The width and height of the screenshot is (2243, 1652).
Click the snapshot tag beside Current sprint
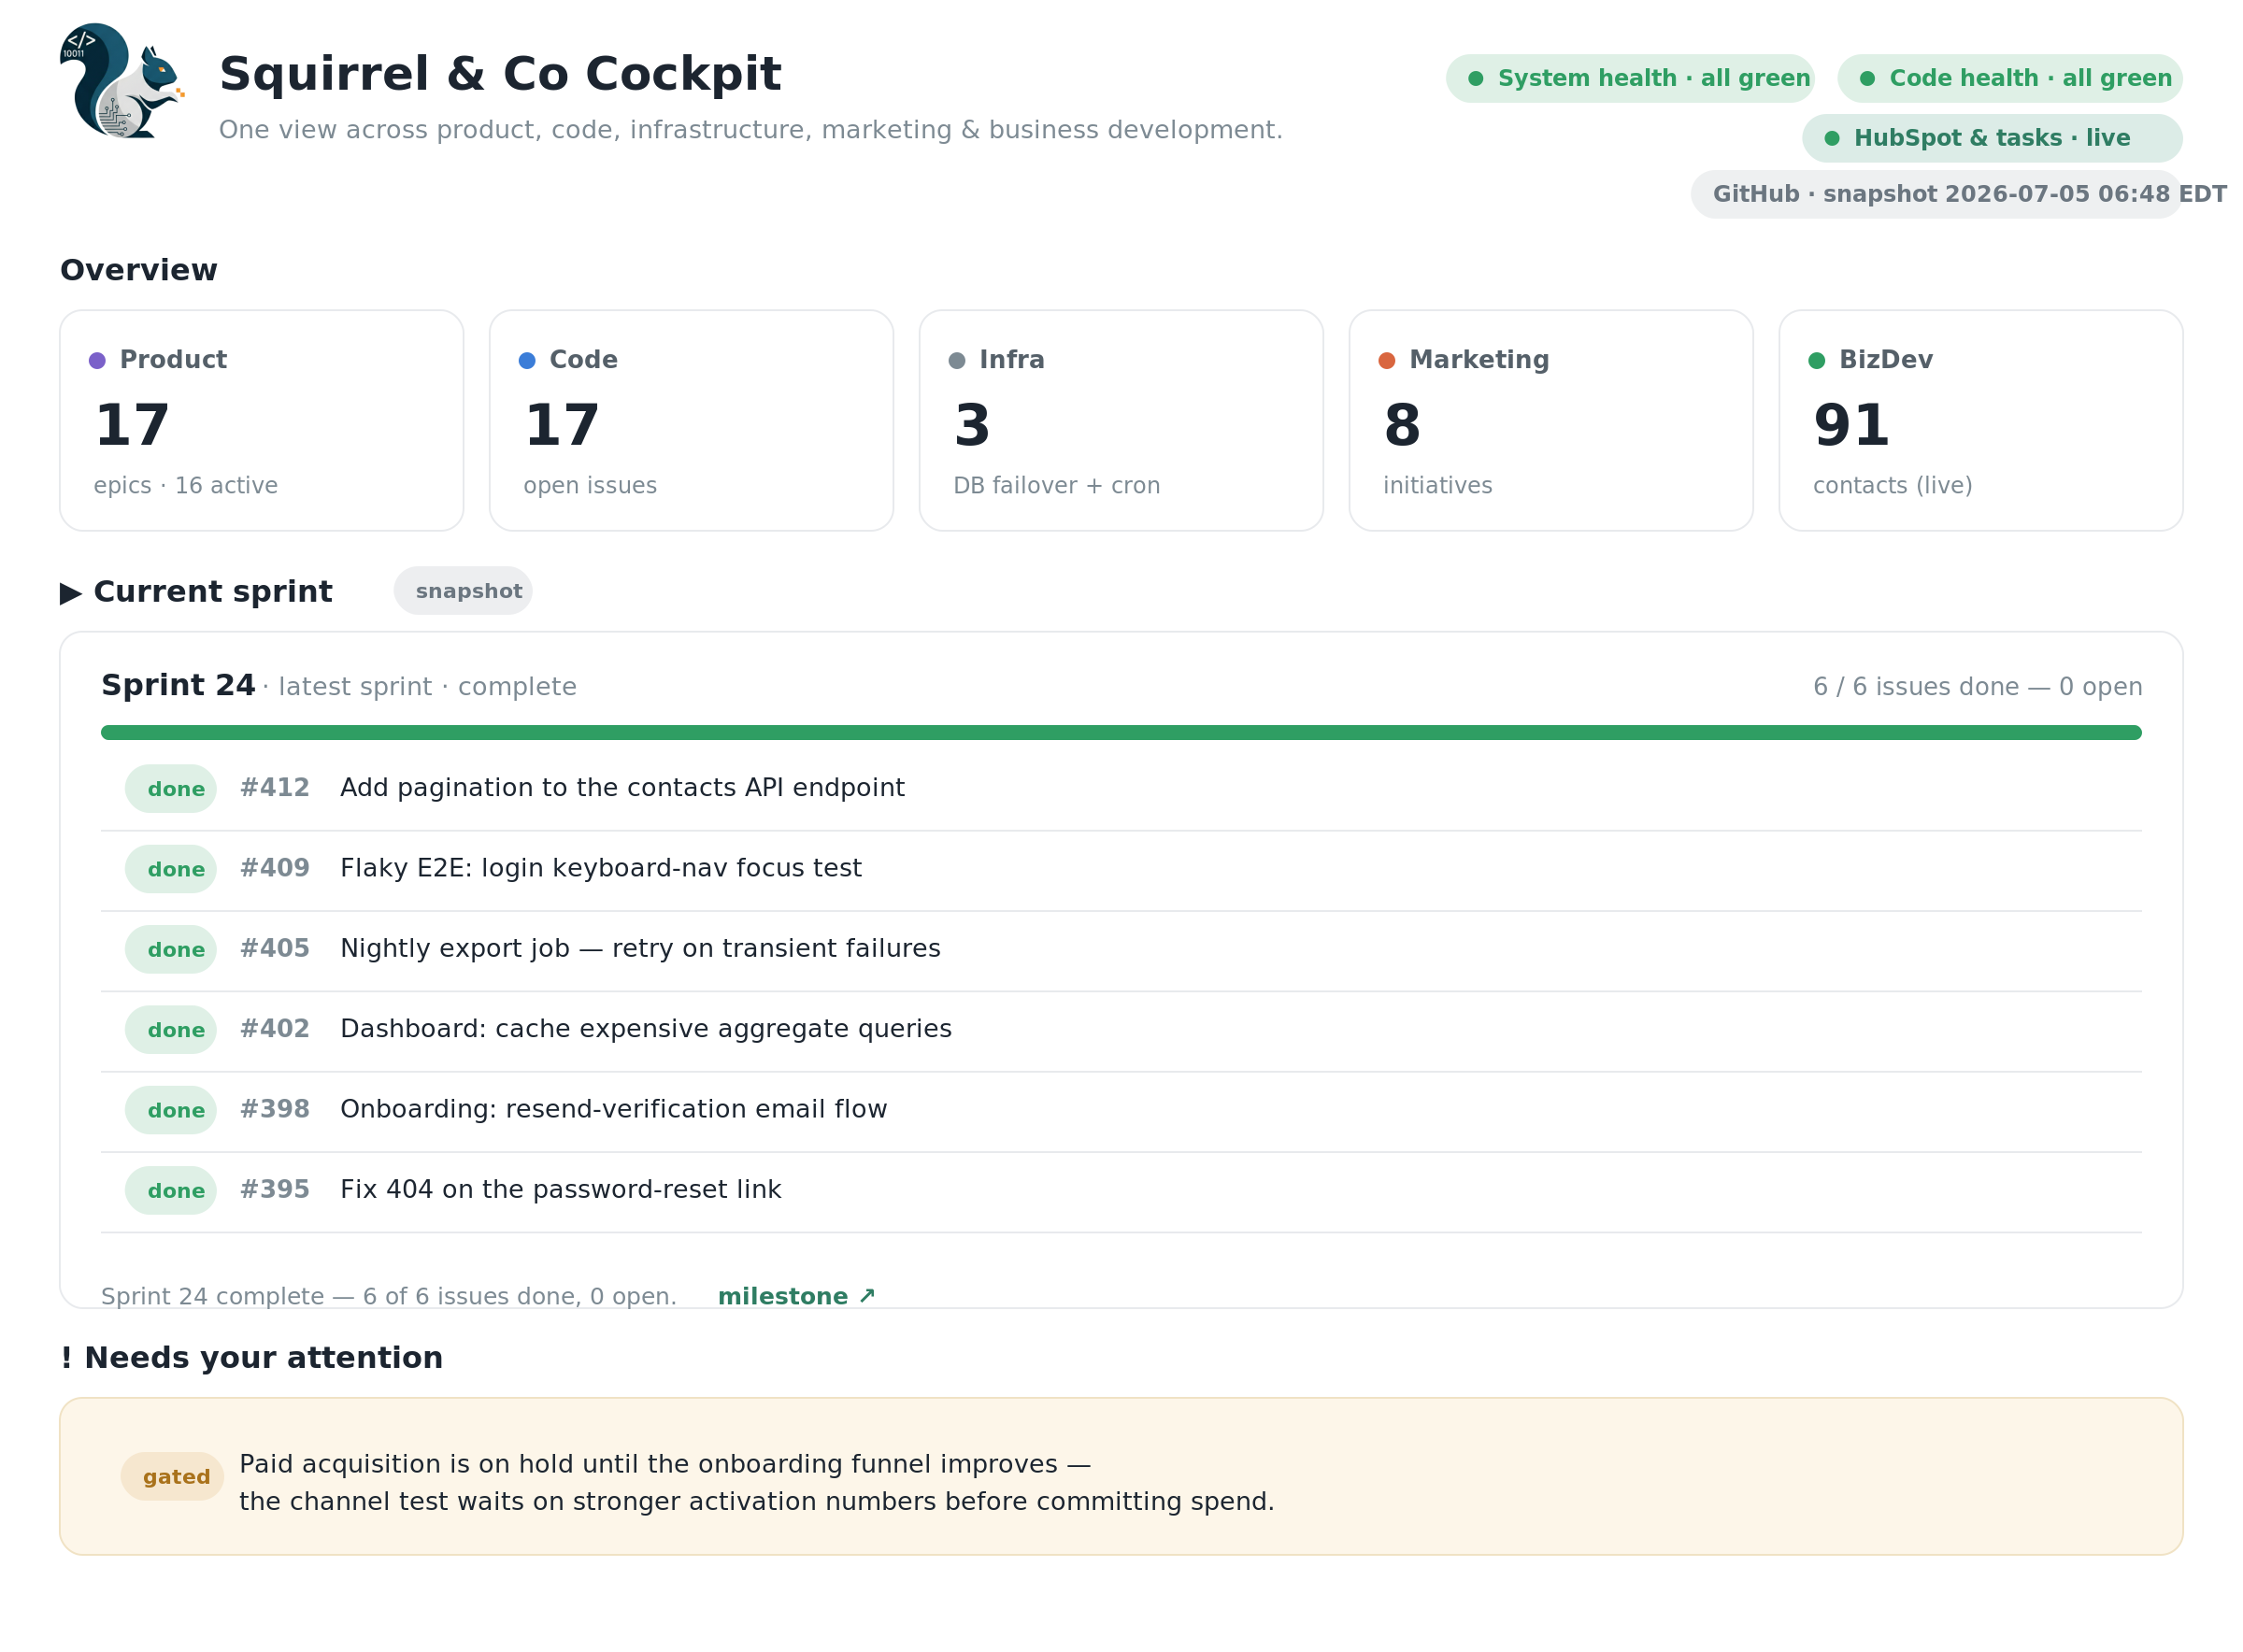[x=463, y=591]
